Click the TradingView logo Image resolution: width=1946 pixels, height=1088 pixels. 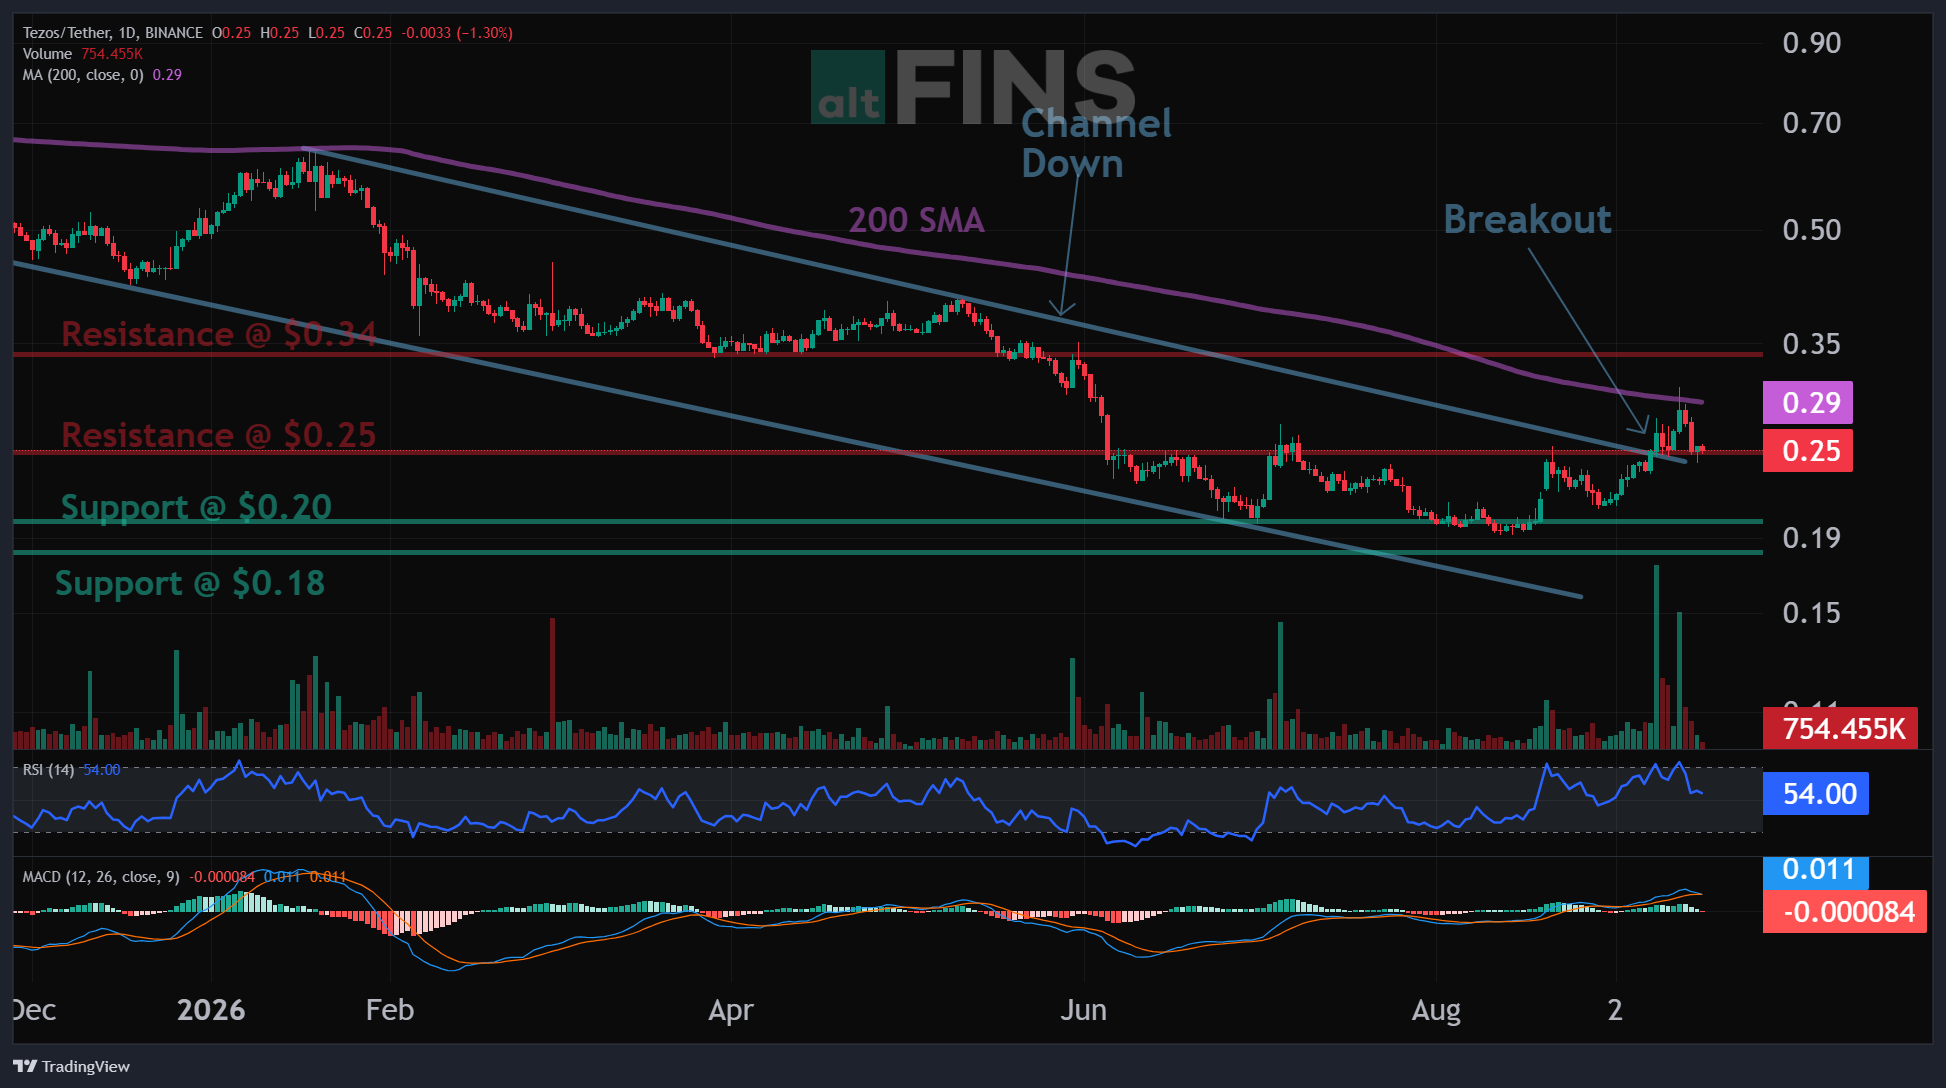[72, 1066]
